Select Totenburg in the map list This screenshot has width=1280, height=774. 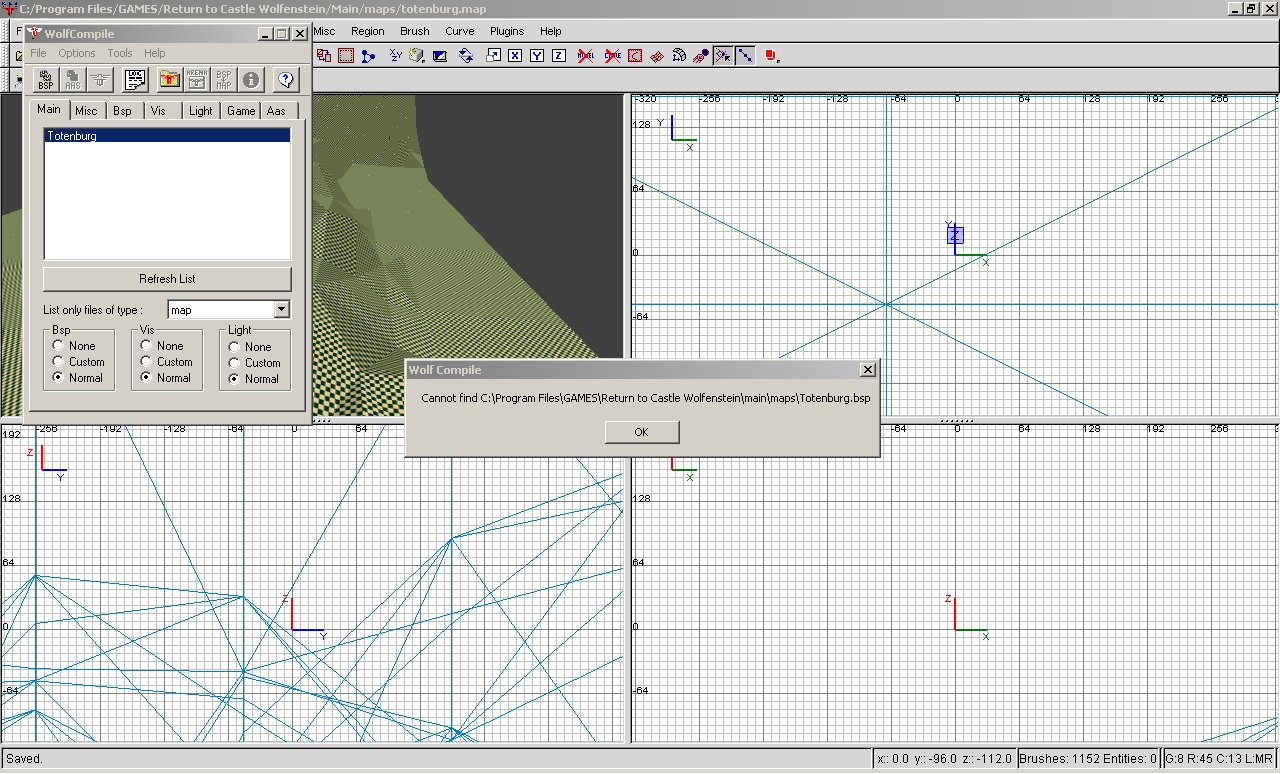click(x=72, y=136)
